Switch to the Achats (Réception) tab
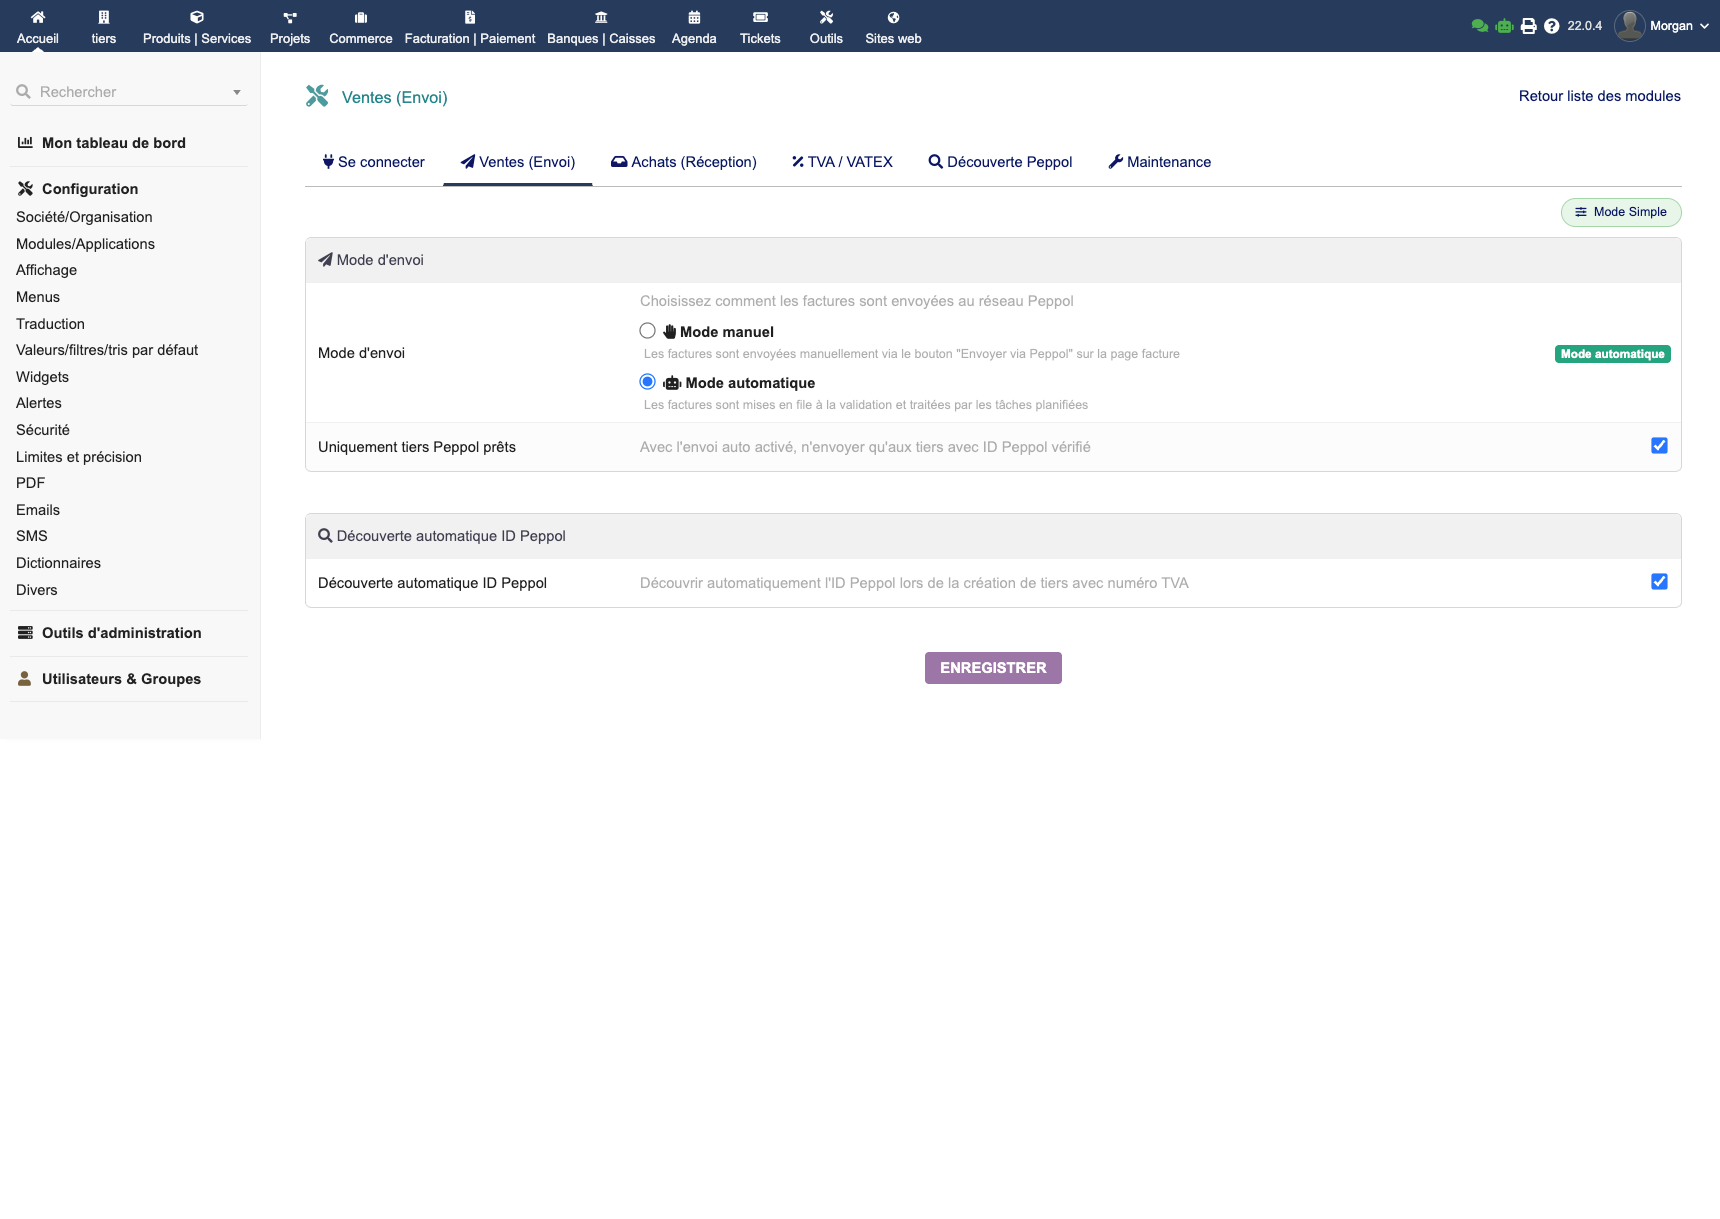Viewport: 1720px width, 1219px height. (x=684, y=162)
